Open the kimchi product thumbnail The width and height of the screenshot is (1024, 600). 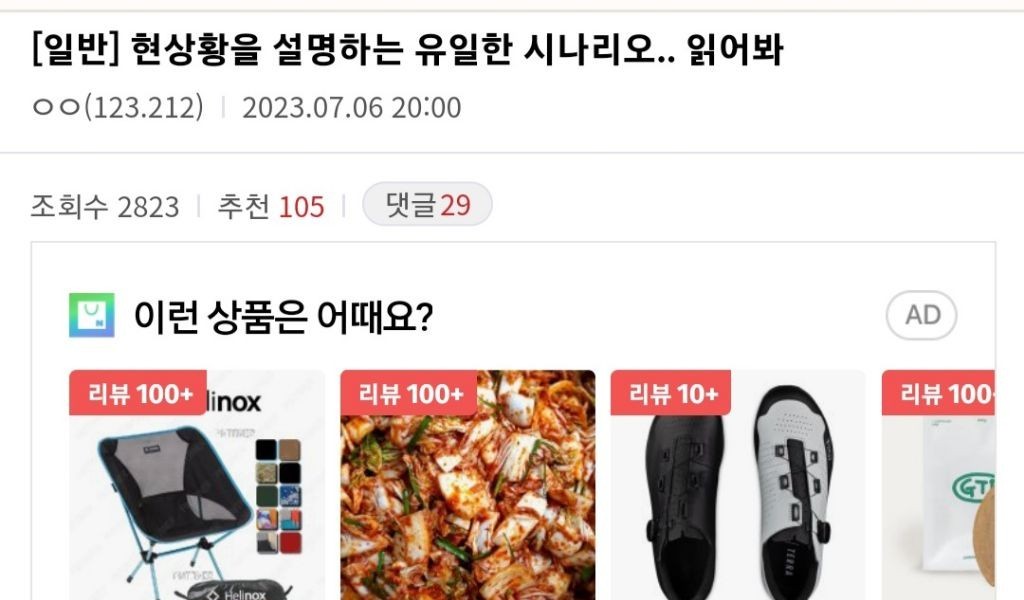468,485
